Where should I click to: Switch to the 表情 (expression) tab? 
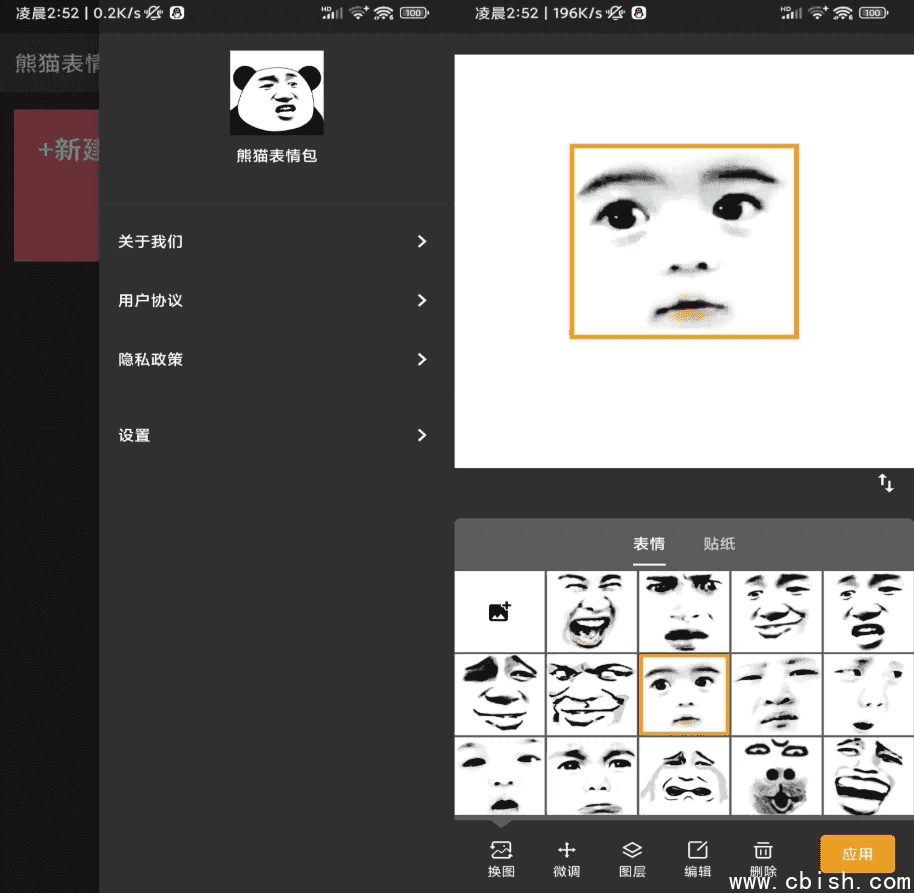point(649,544)
